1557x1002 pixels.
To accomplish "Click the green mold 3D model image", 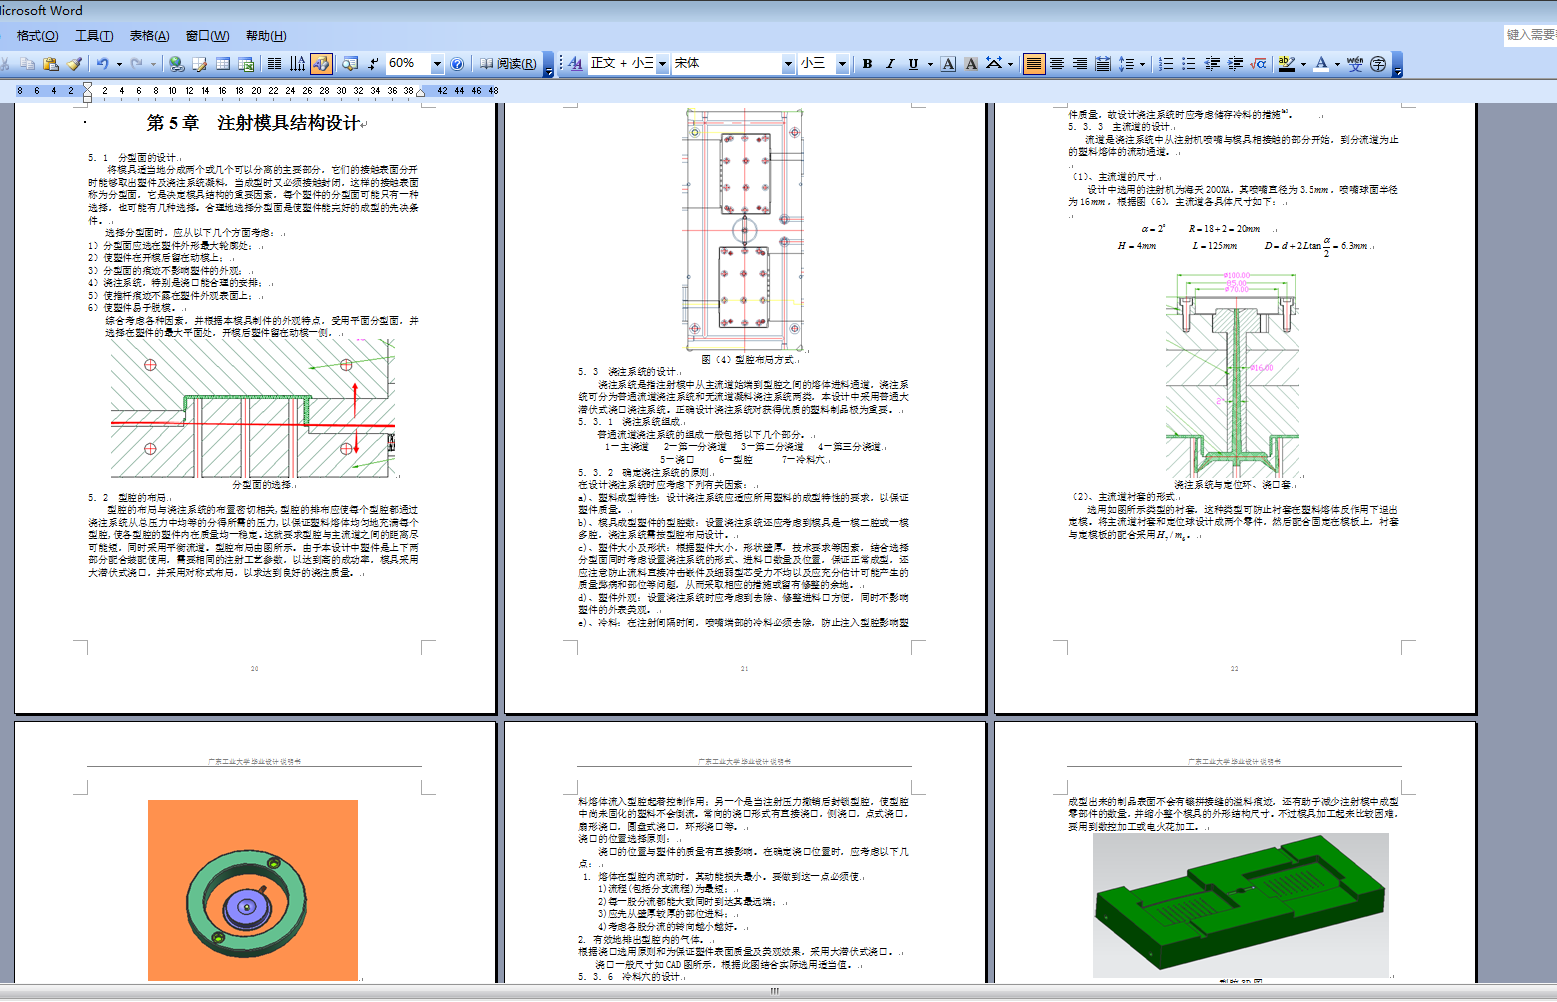I will 1241,905.
